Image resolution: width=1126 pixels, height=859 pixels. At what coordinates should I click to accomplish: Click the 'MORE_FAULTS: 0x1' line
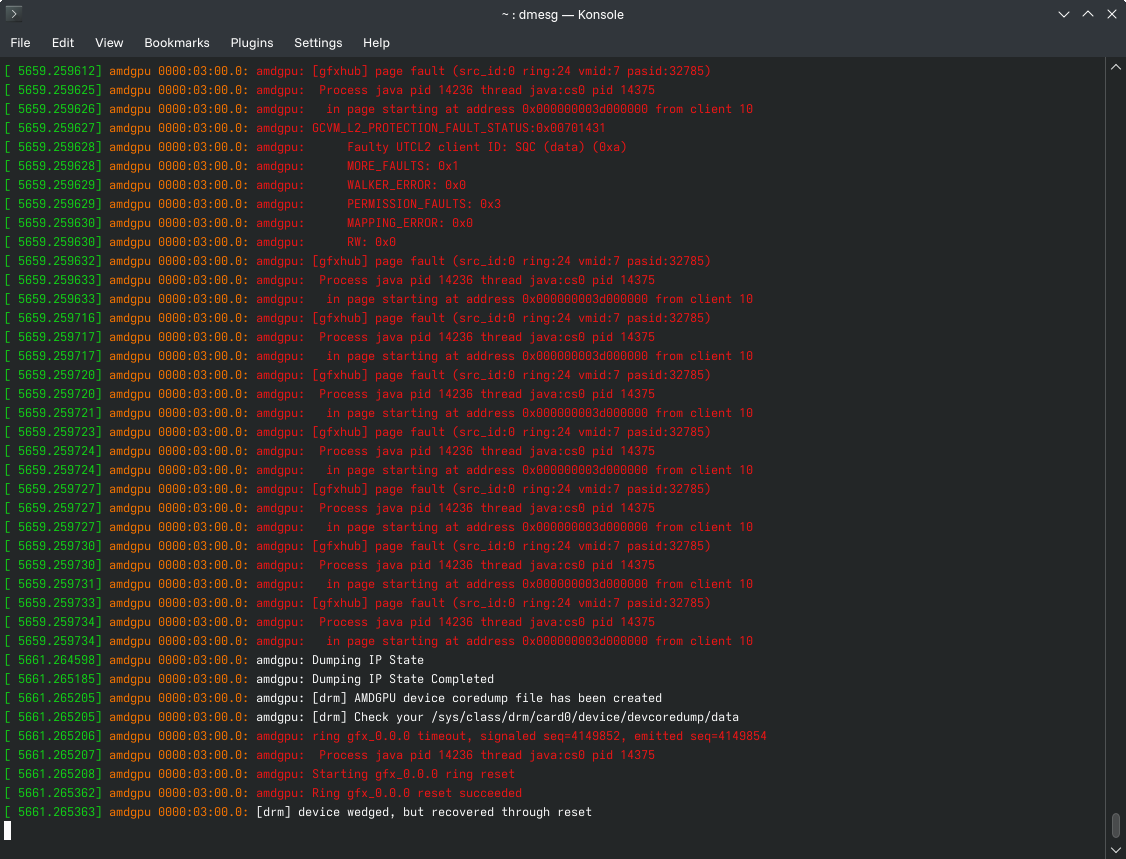pyautogui.click(x=402, y=166)
